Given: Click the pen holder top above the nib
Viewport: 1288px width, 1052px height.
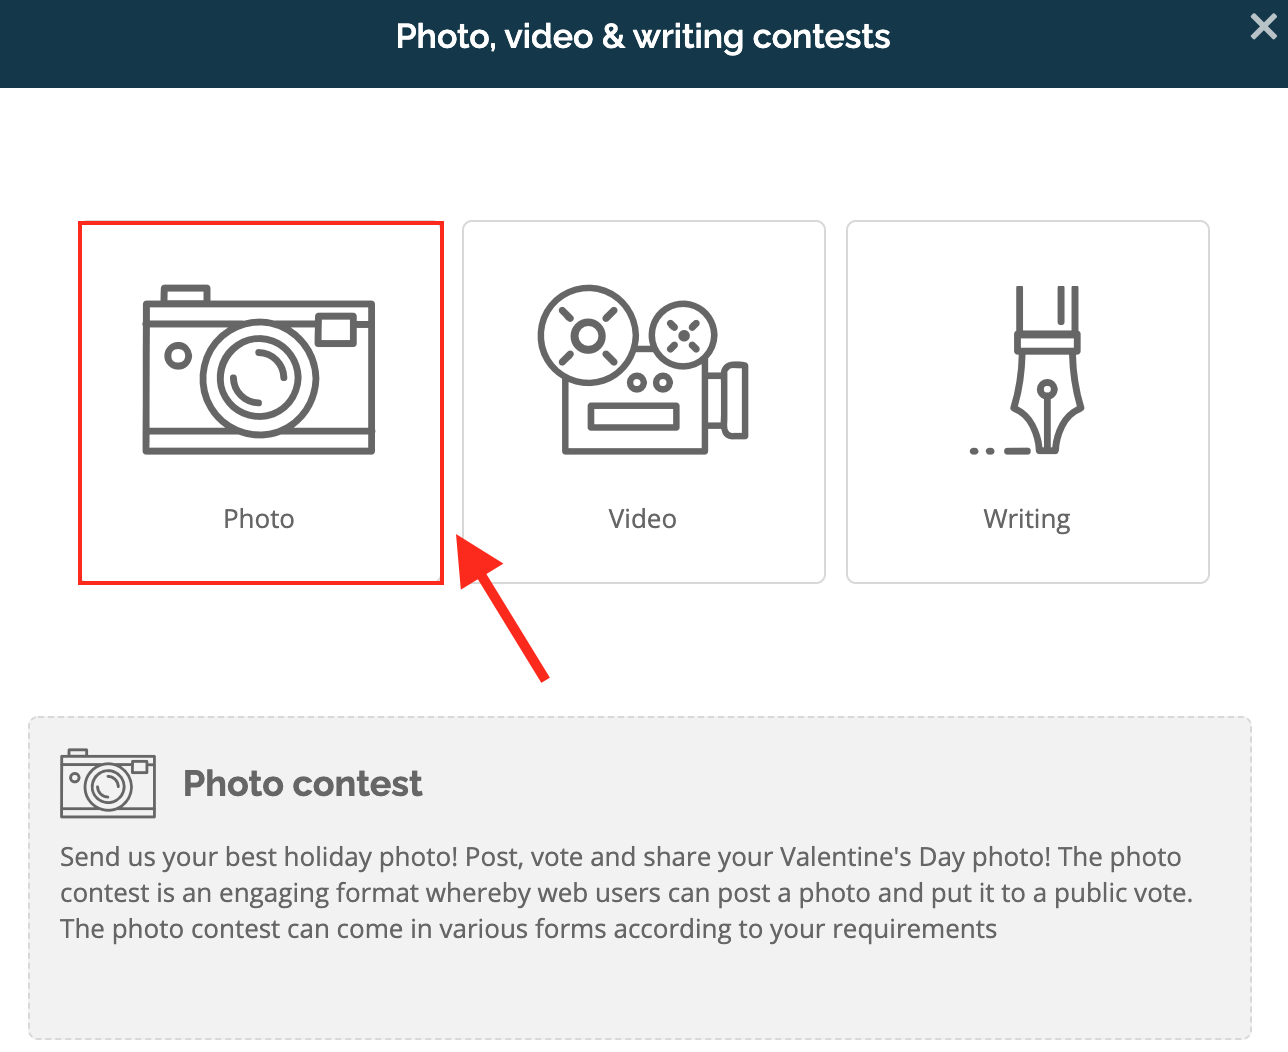Looking at the screenshot, I should pyautogui.click(x=1047, y=320).
